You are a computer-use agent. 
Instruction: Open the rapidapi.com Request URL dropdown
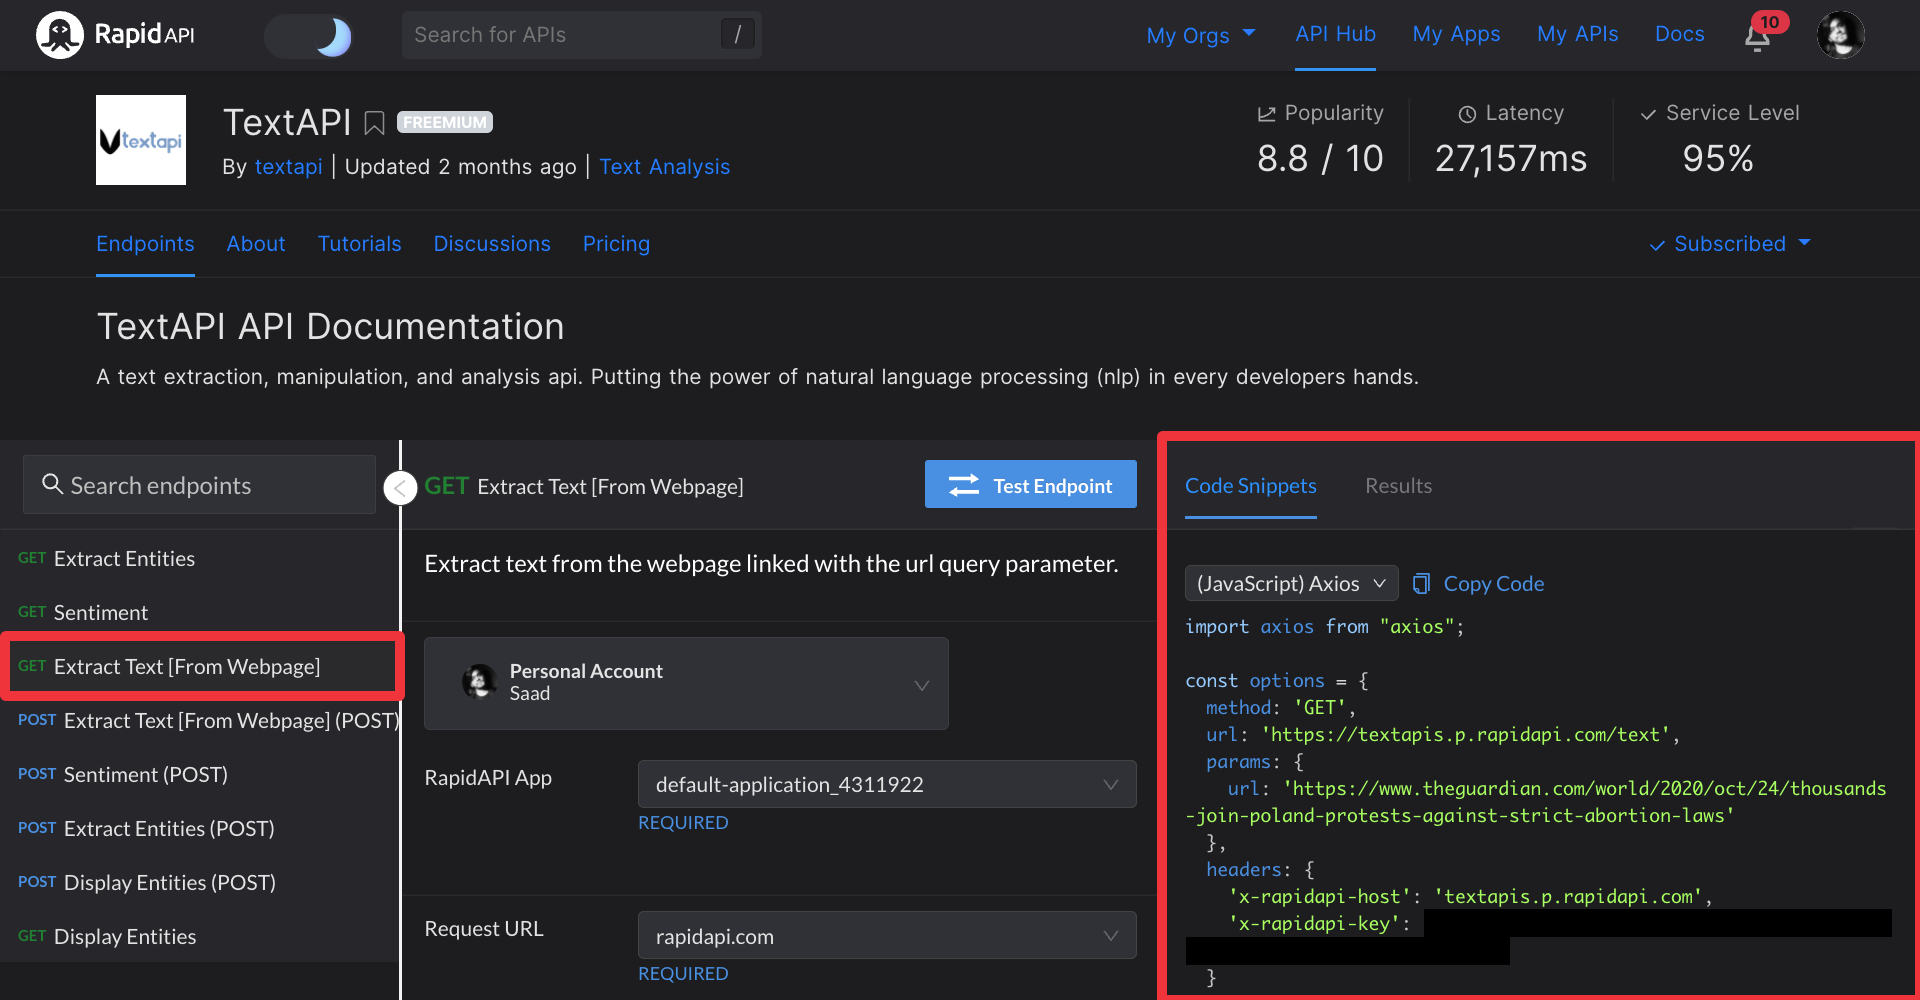click(887, 936)
